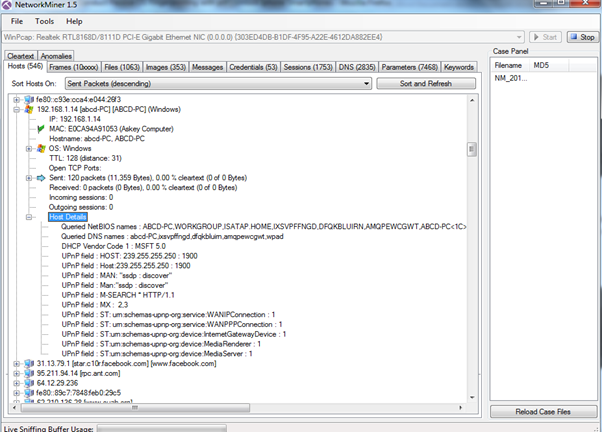Select the UPnP field M-SEARCH * HTTP/1.1 row
This screenshot has width=602, height=432.
point(118,295)
